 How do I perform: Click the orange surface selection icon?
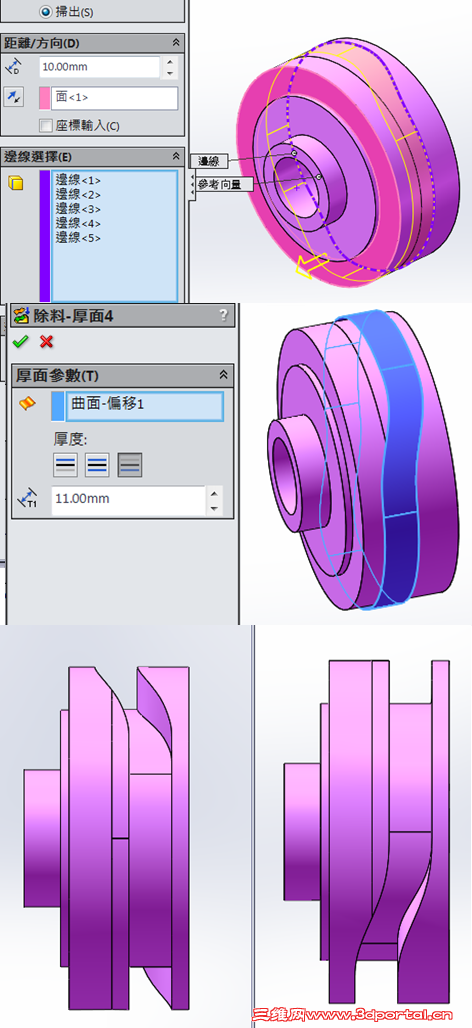click(x=26, y=405)
